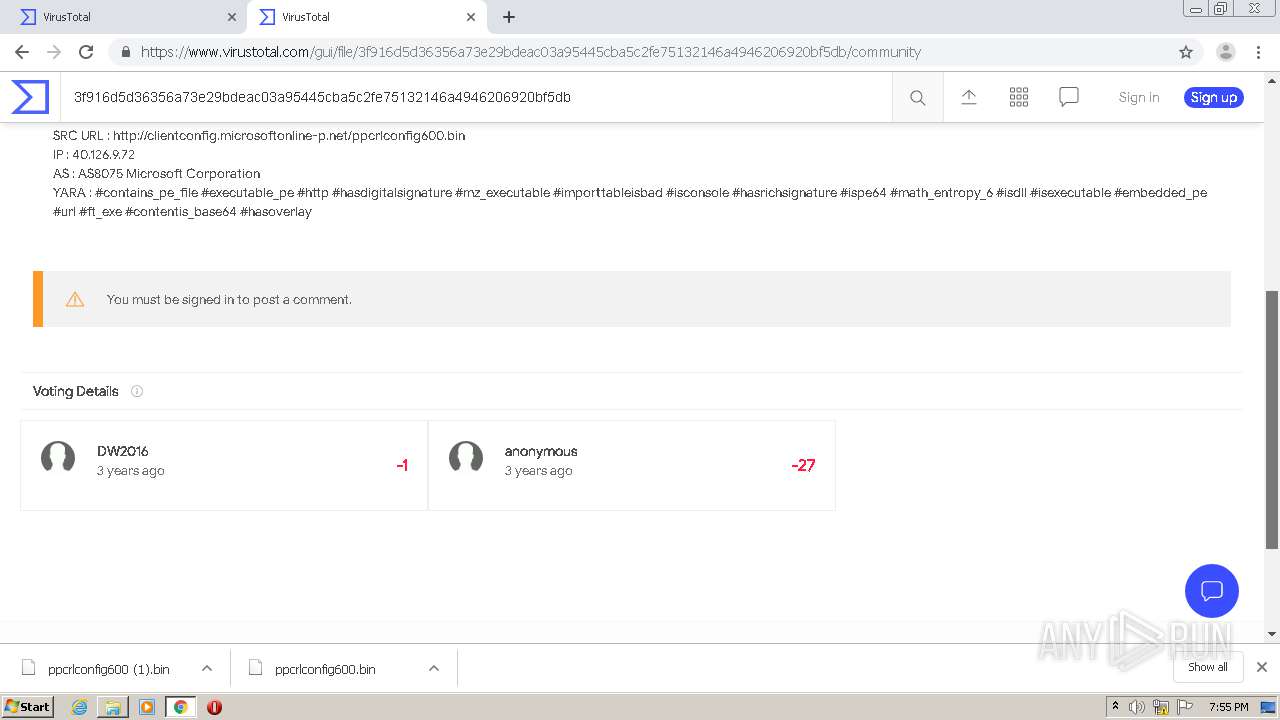
Task: Reload the page
Action: [x=86, y=52]
